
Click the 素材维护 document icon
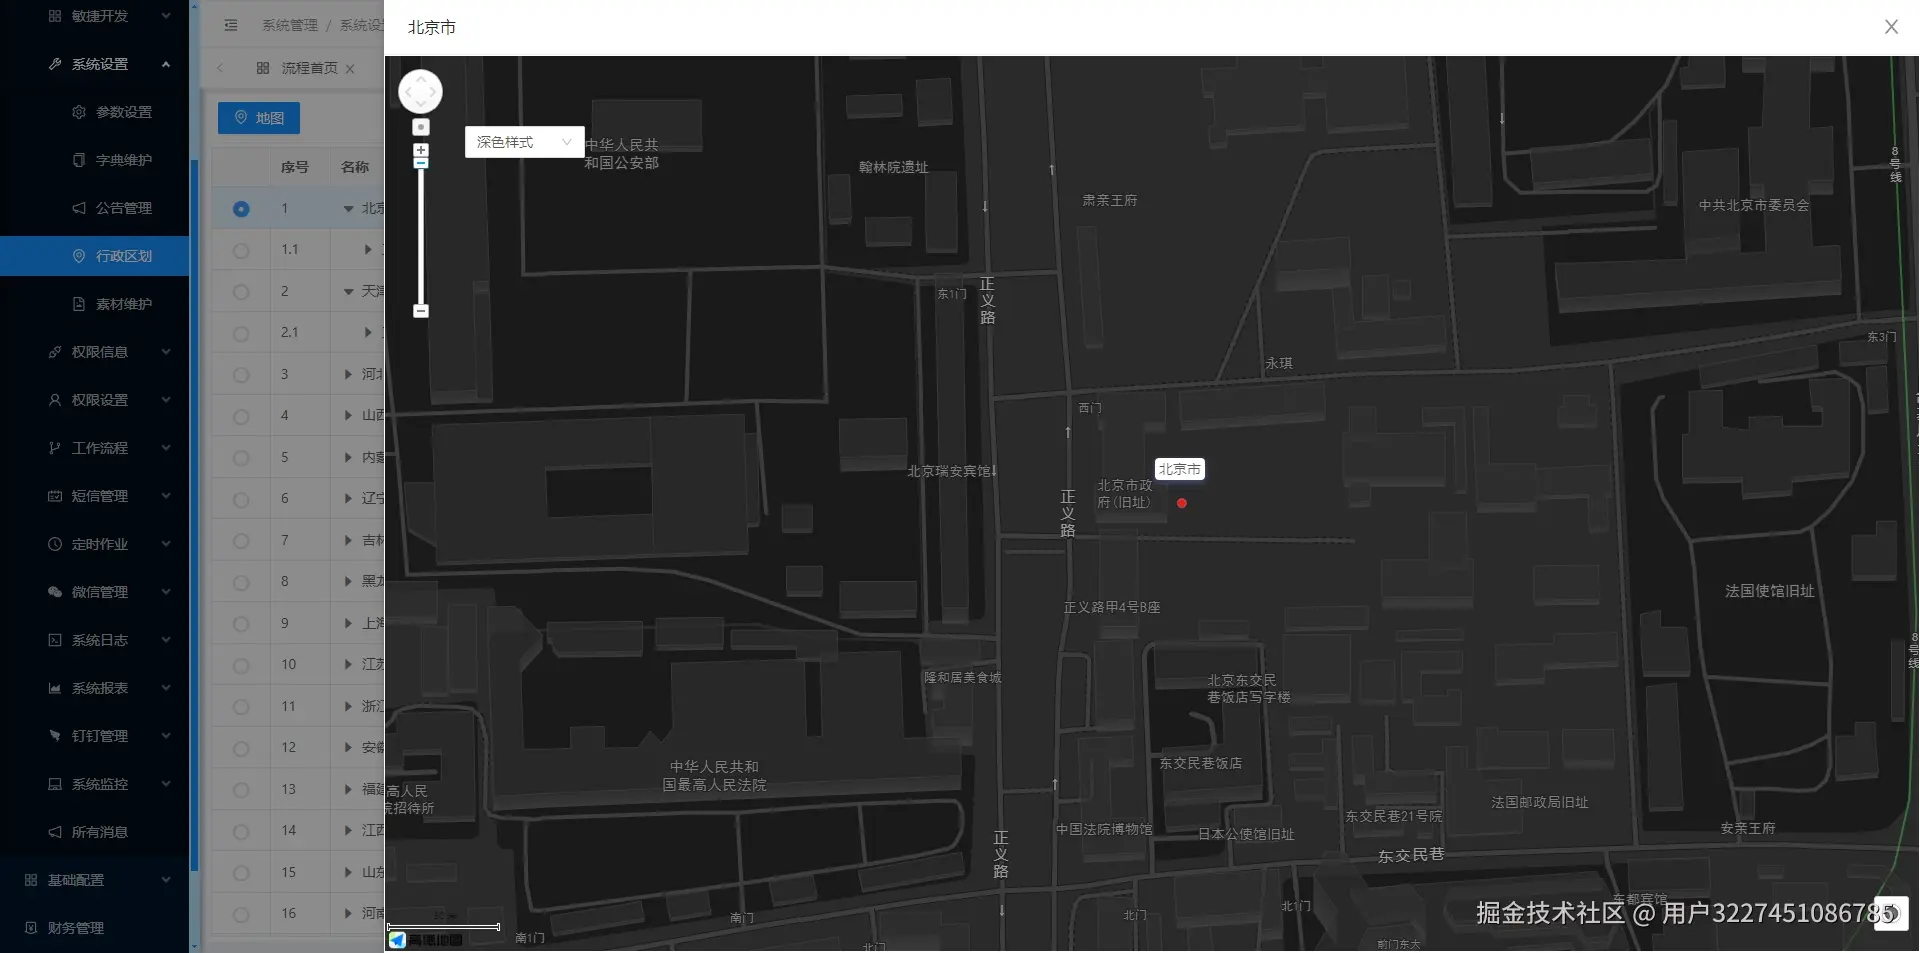pos(79,304)
